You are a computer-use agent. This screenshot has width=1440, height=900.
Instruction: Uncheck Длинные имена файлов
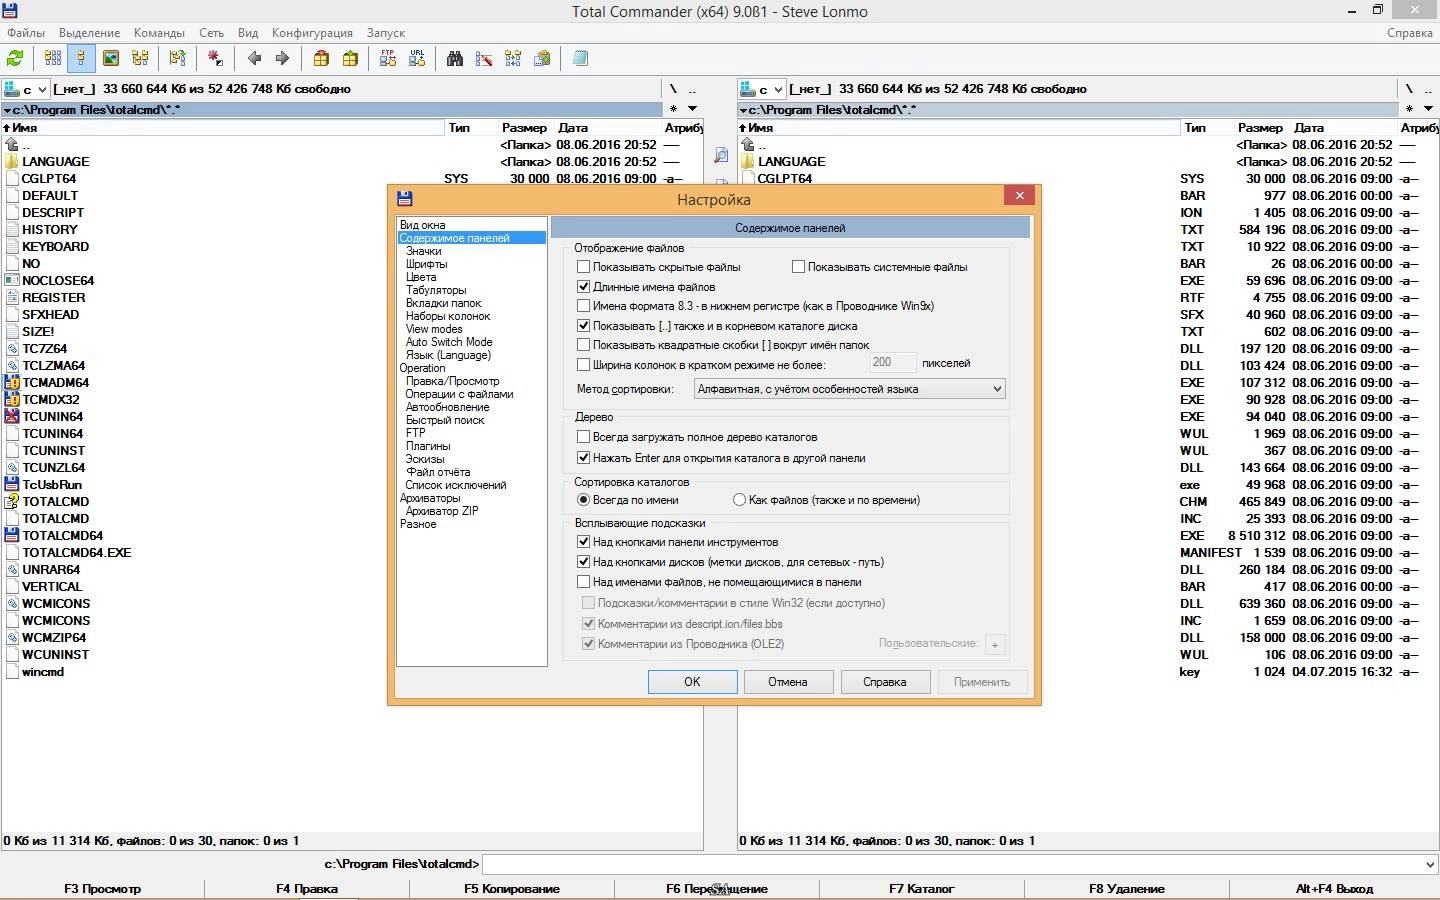tap(584, 287)
